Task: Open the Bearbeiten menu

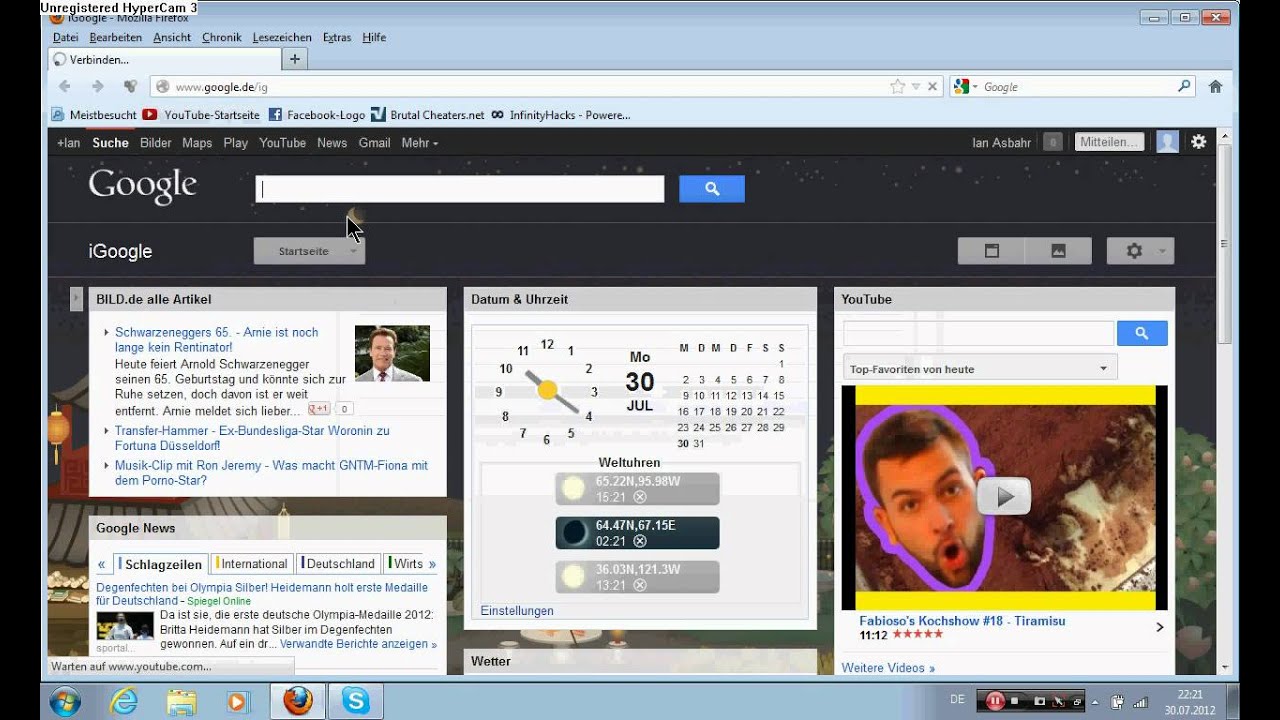Action: [115, 37]
